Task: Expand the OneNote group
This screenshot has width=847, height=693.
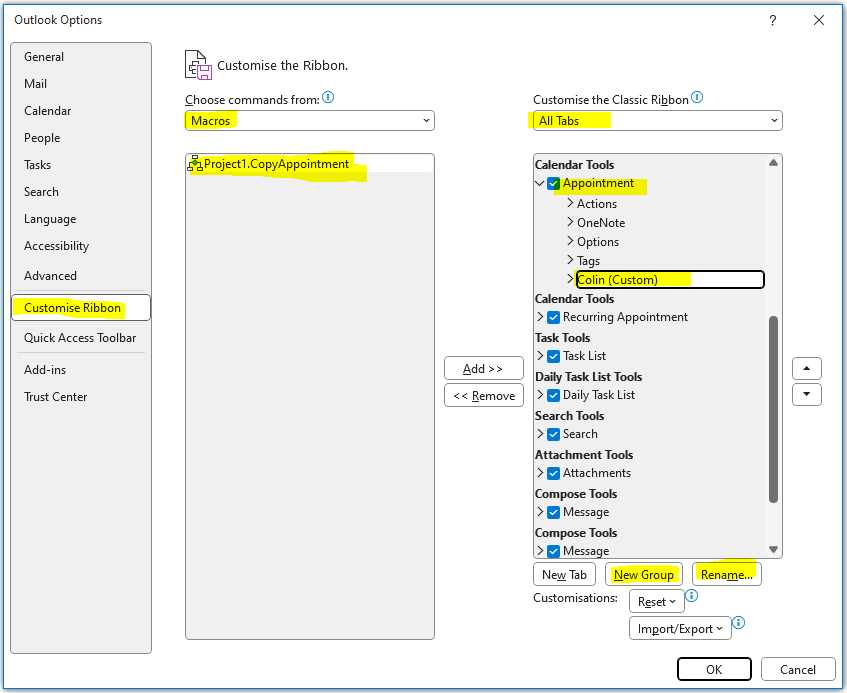Action: pos(570,222)
